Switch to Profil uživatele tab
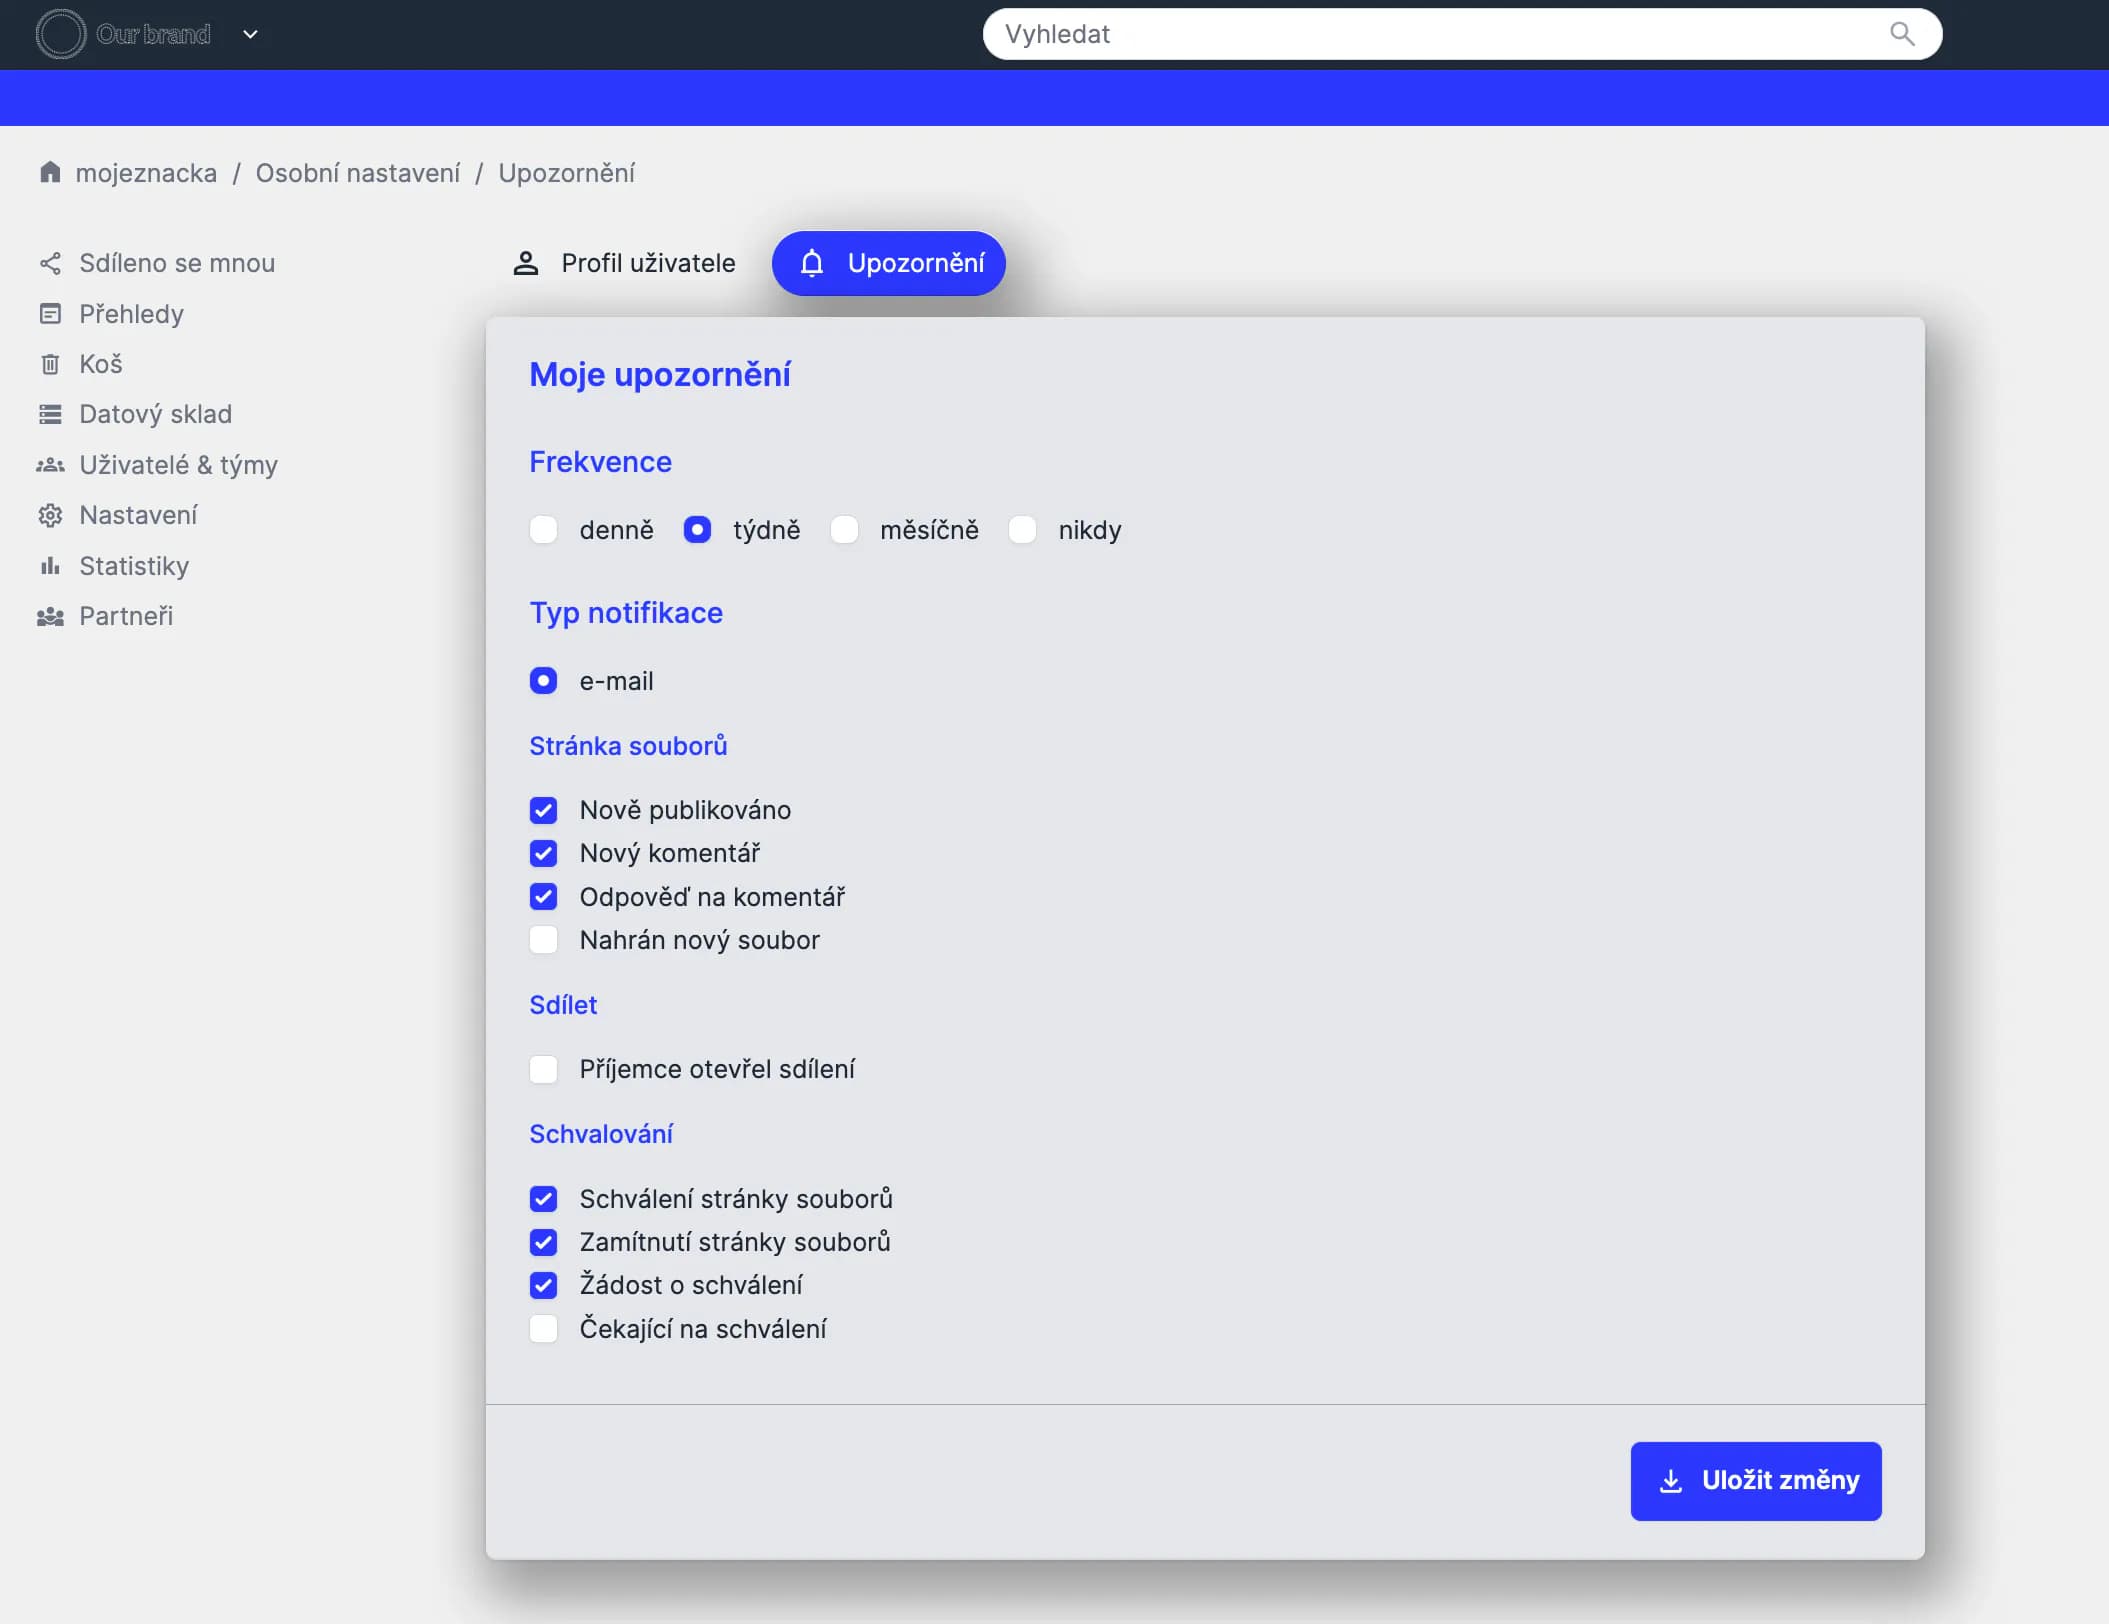The height and width of the screenshot is (1624, 2109). click(x=625, y=263)
